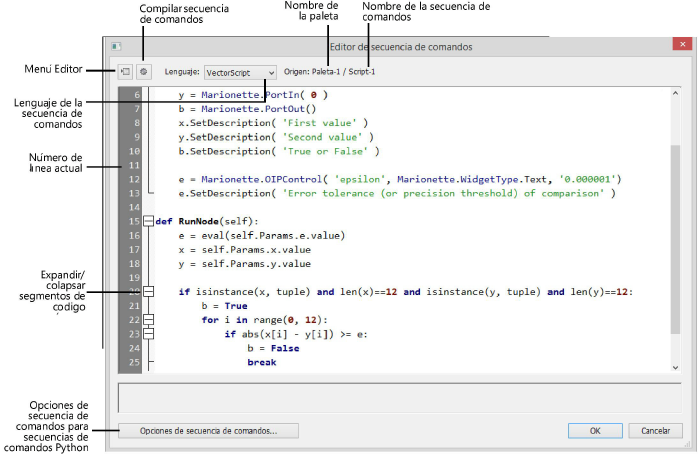Click the message output field below code
Image resolution: width=698 pixels, height=462 pixels.
pos(400,397)
